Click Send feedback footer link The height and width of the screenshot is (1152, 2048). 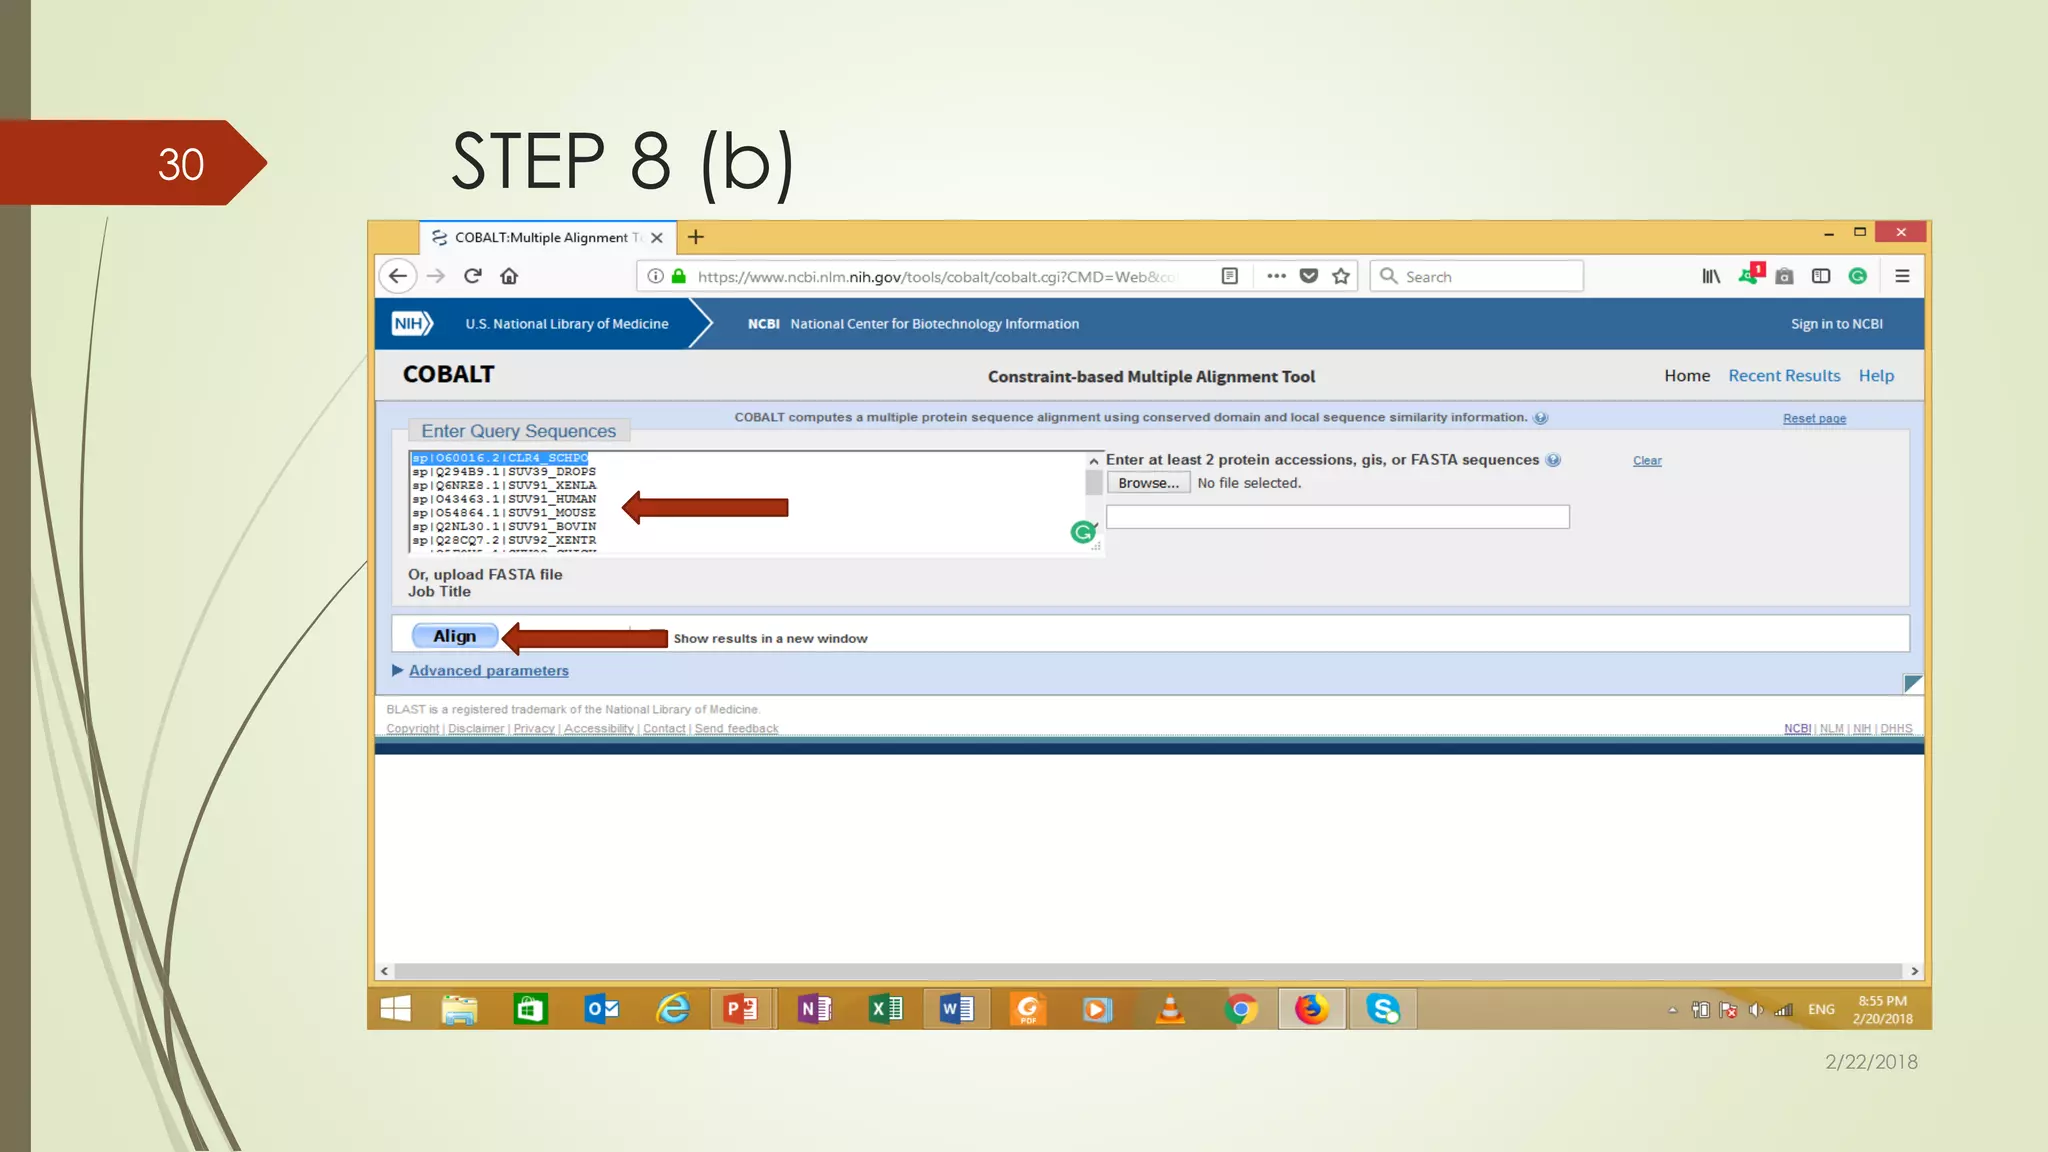tap(736, 729)
